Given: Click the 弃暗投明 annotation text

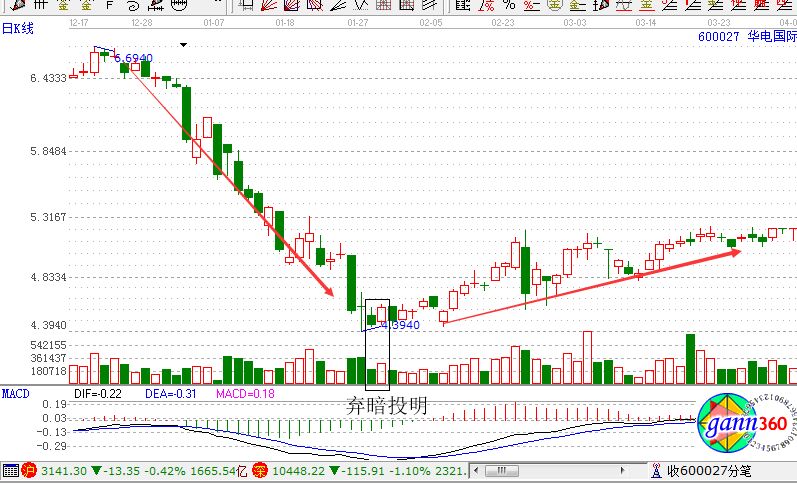Looking at the screenshot, I should tap(386, 405).
